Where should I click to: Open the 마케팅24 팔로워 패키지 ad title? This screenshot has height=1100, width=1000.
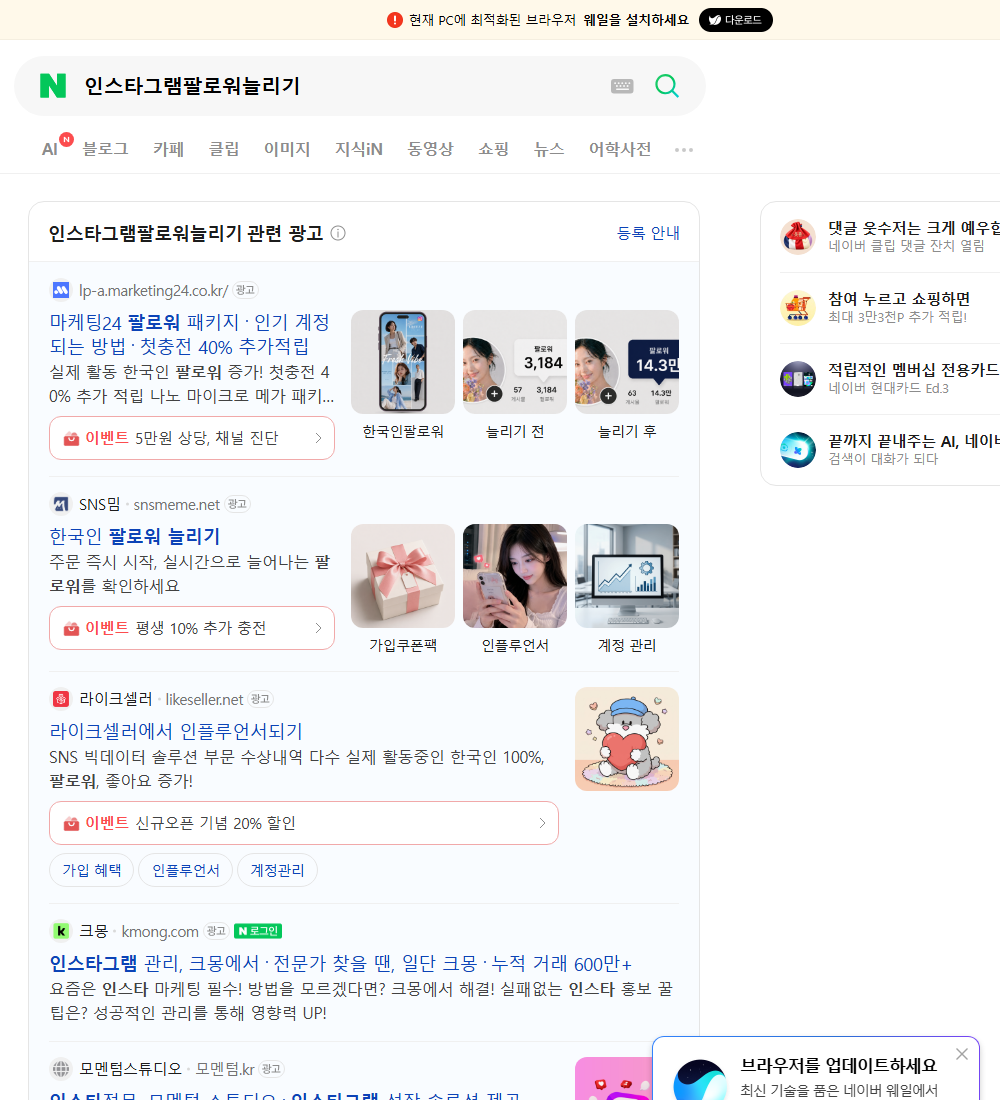coord(189,334)
